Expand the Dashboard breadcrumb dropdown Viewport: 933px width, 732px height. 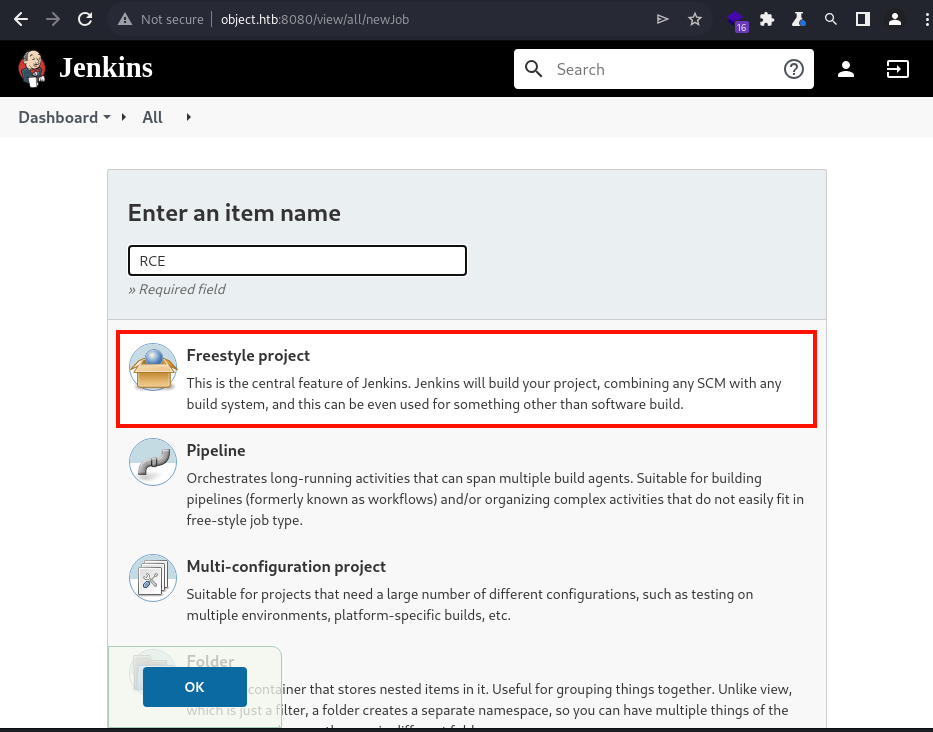pyautogui.click(x=107, y=117)
